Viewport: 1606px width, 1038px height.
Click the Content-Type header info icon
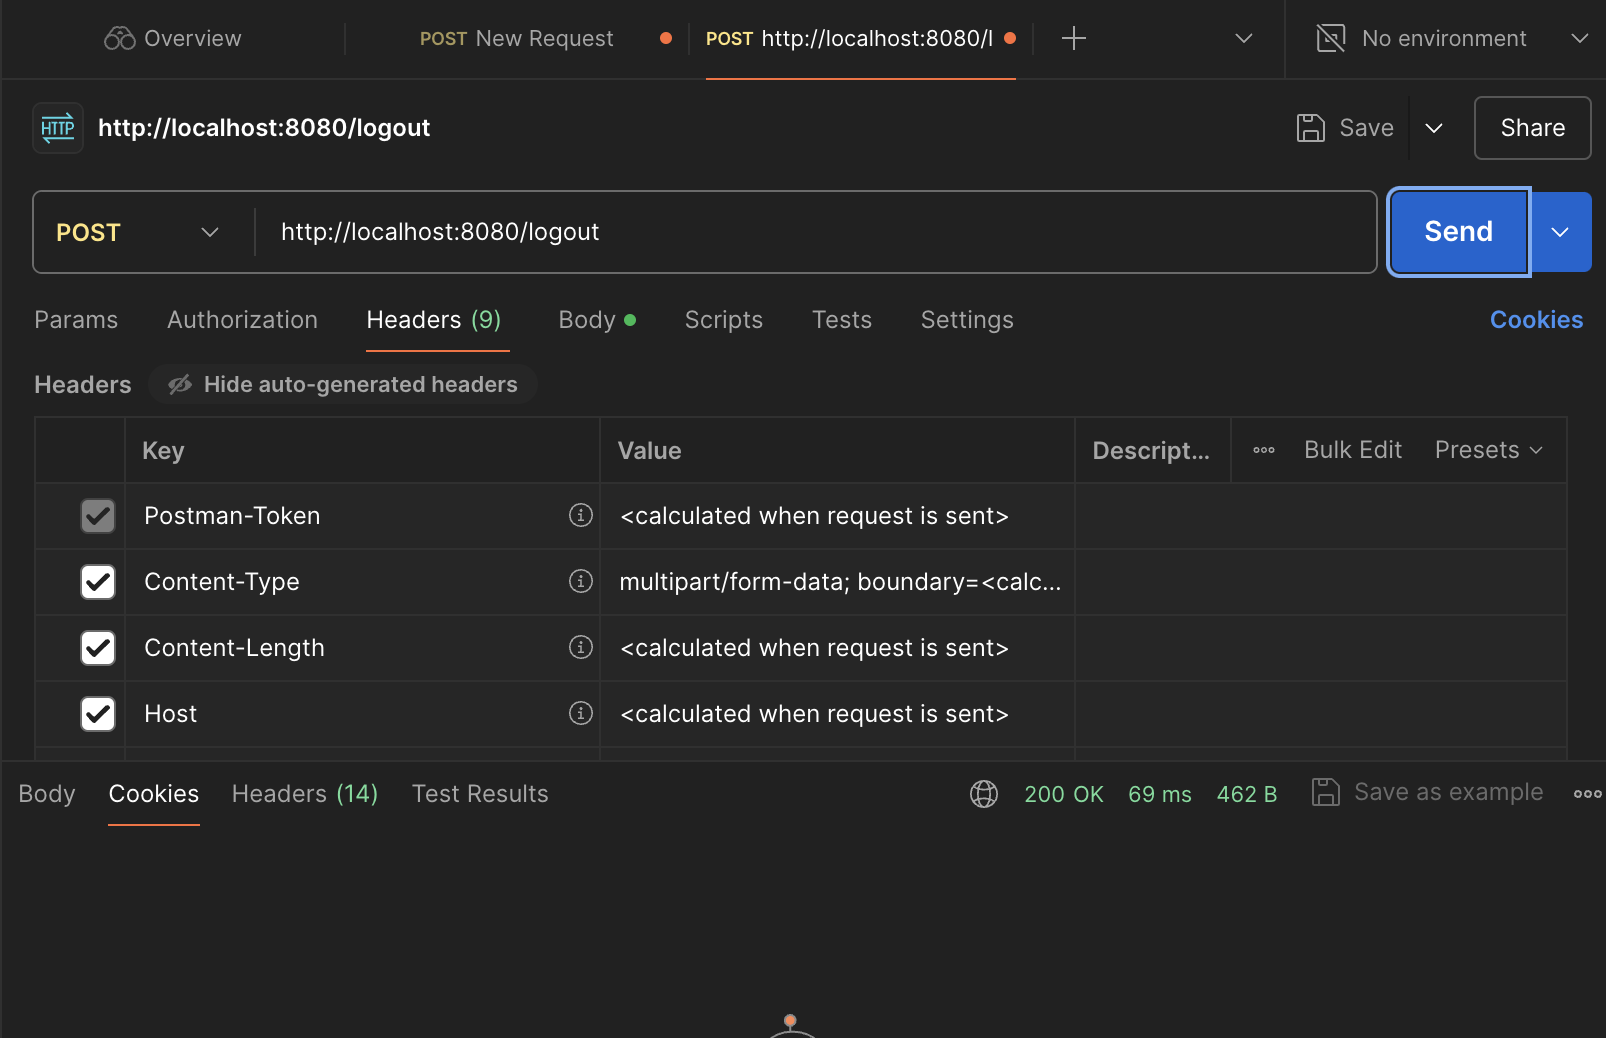pos(580,581)
